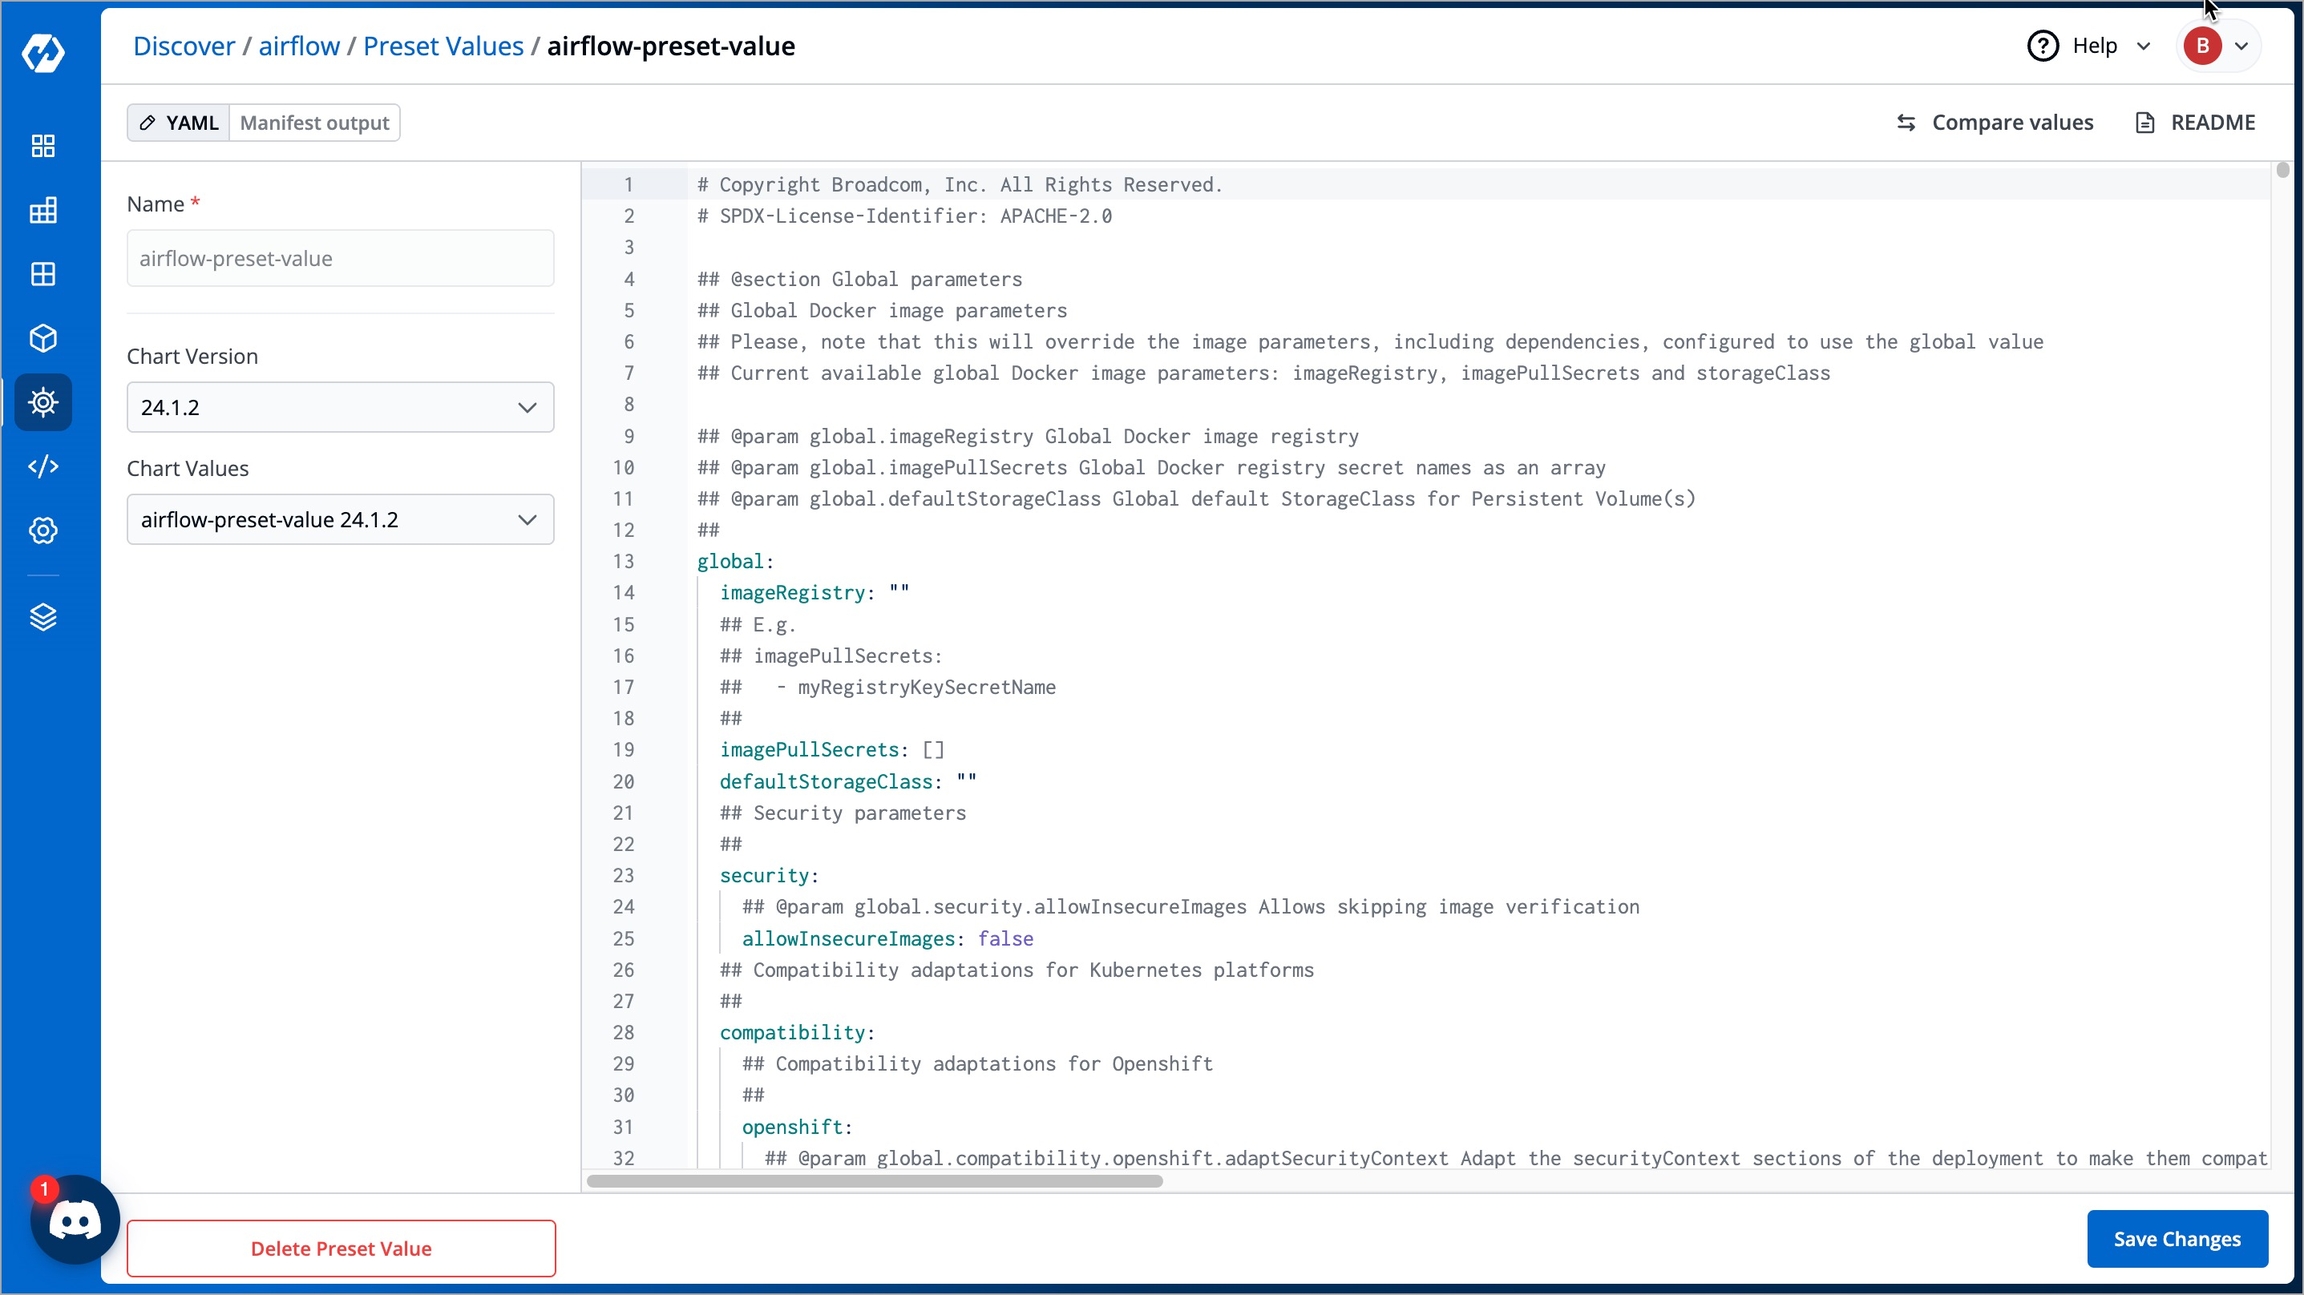Click the Help question mark icon
The image size is (2304, 1295).
(x=2042, y=46)
